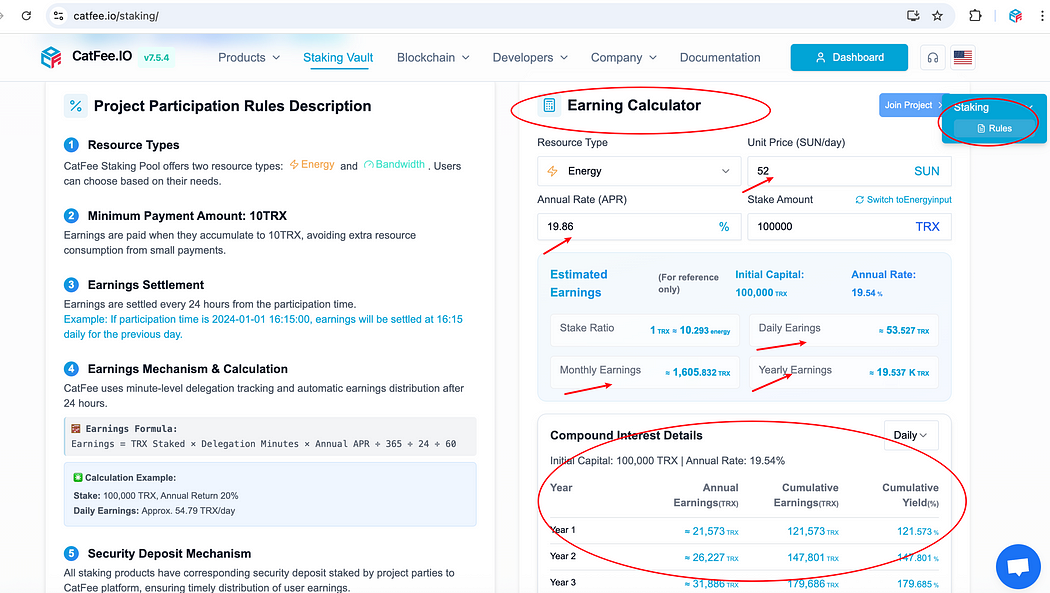
Task: Click the Initial Capital 100,000 TRX value
Action: (x=761, y=292)
